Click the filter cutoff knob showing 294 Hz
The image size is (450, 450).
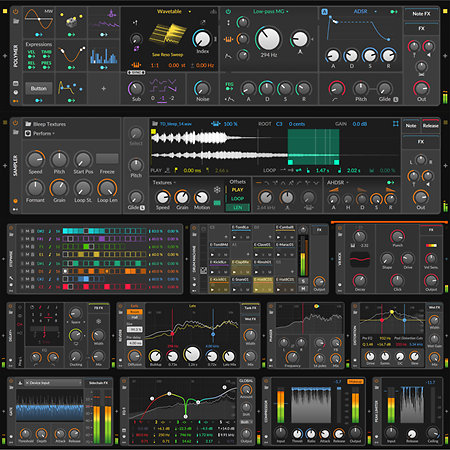coord(268,39)
